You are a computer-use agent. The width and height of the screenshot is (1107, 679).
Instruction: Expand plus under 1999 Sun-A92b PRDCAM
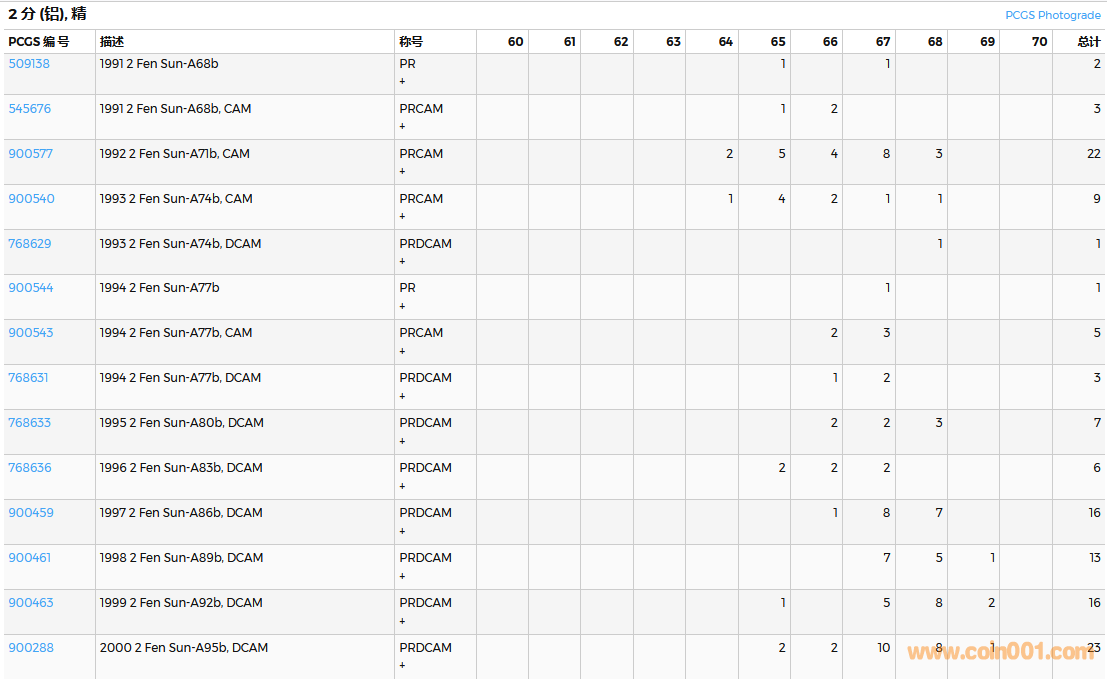pos(403,621)
